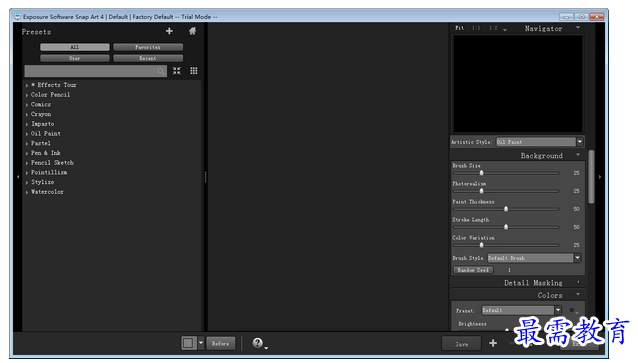Collapse left panel using left edge arrow

pos(18,177)
